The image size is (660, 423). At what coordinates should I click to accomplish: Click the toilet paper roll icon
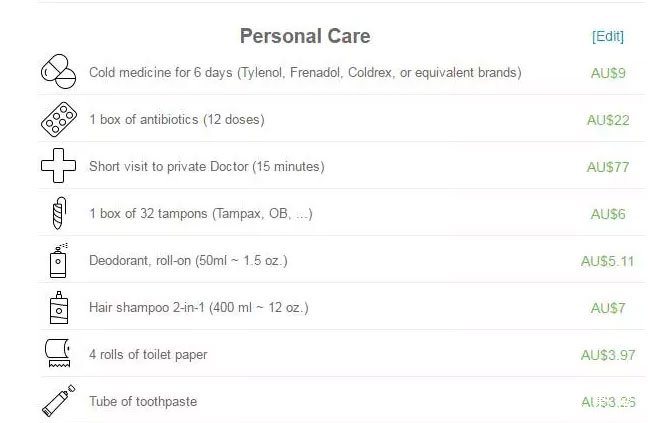58,353
